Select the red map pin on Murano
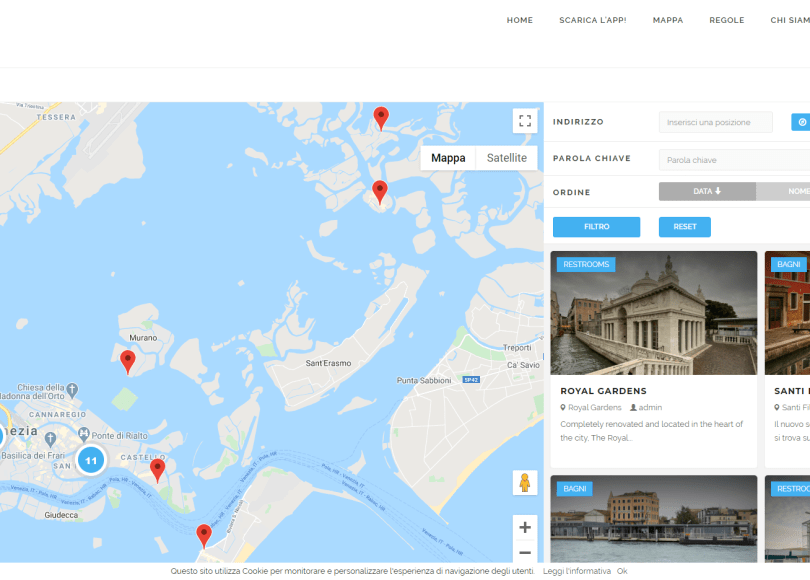Screen dimensions: 810x580 [128, 361]
